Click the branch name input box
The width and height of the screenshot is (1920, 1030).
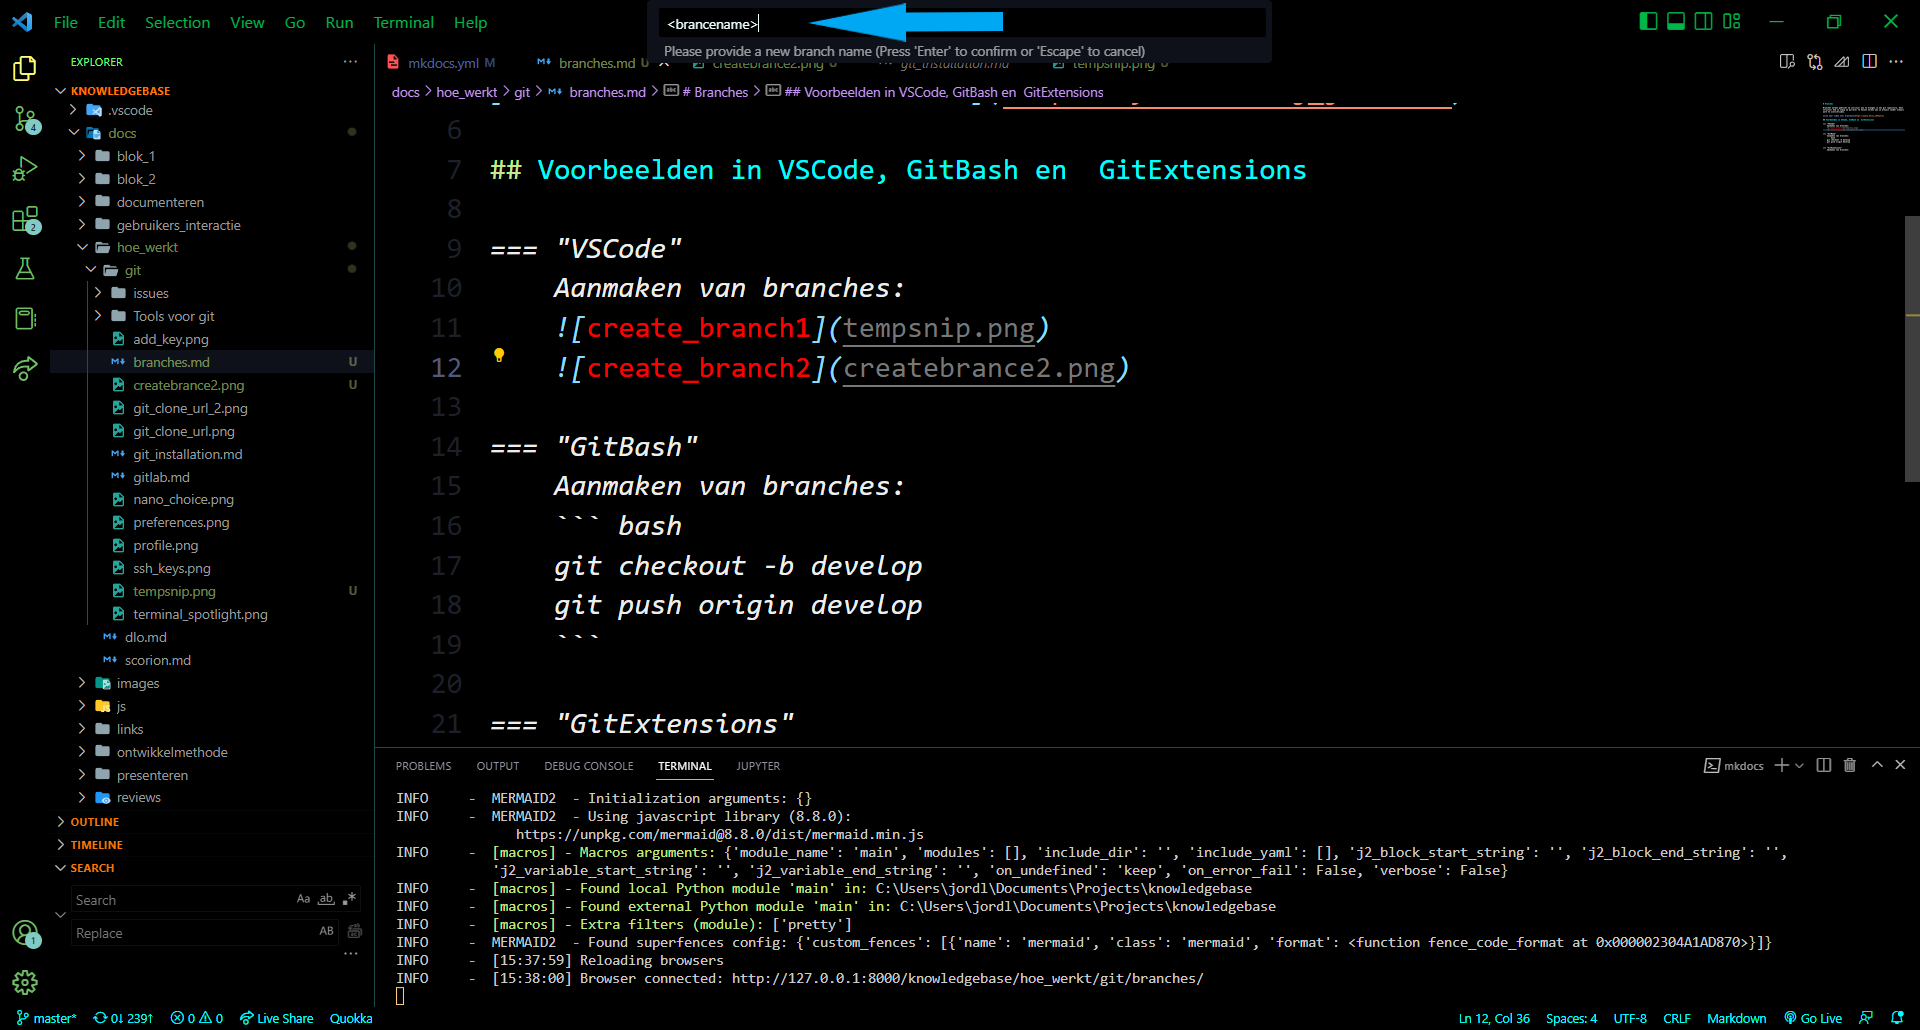(960, 23)
